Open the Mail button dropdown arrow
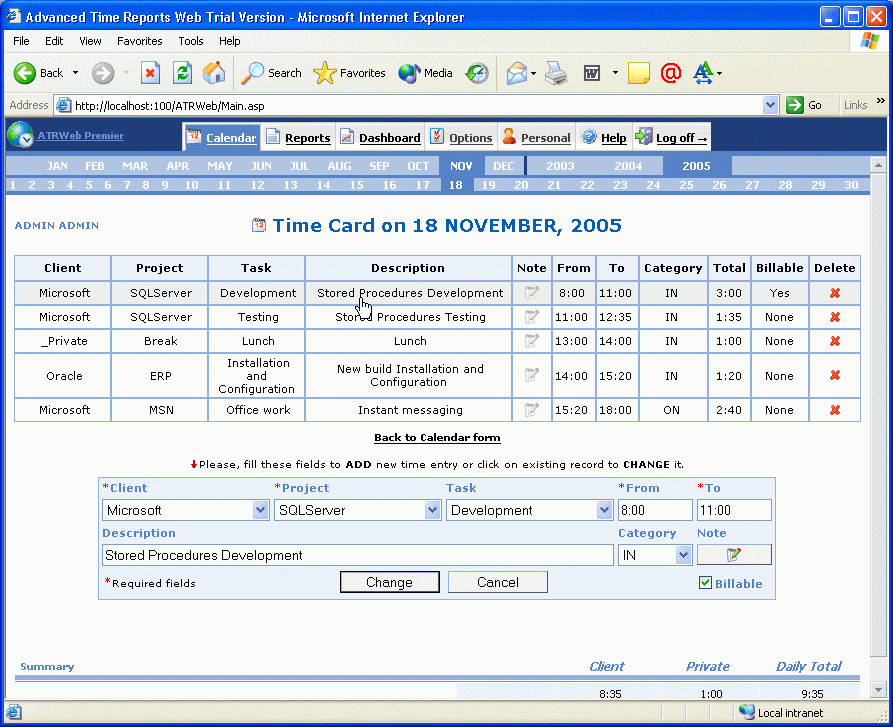The width and height of the screenshot is (893, 727). click(533, 73)
